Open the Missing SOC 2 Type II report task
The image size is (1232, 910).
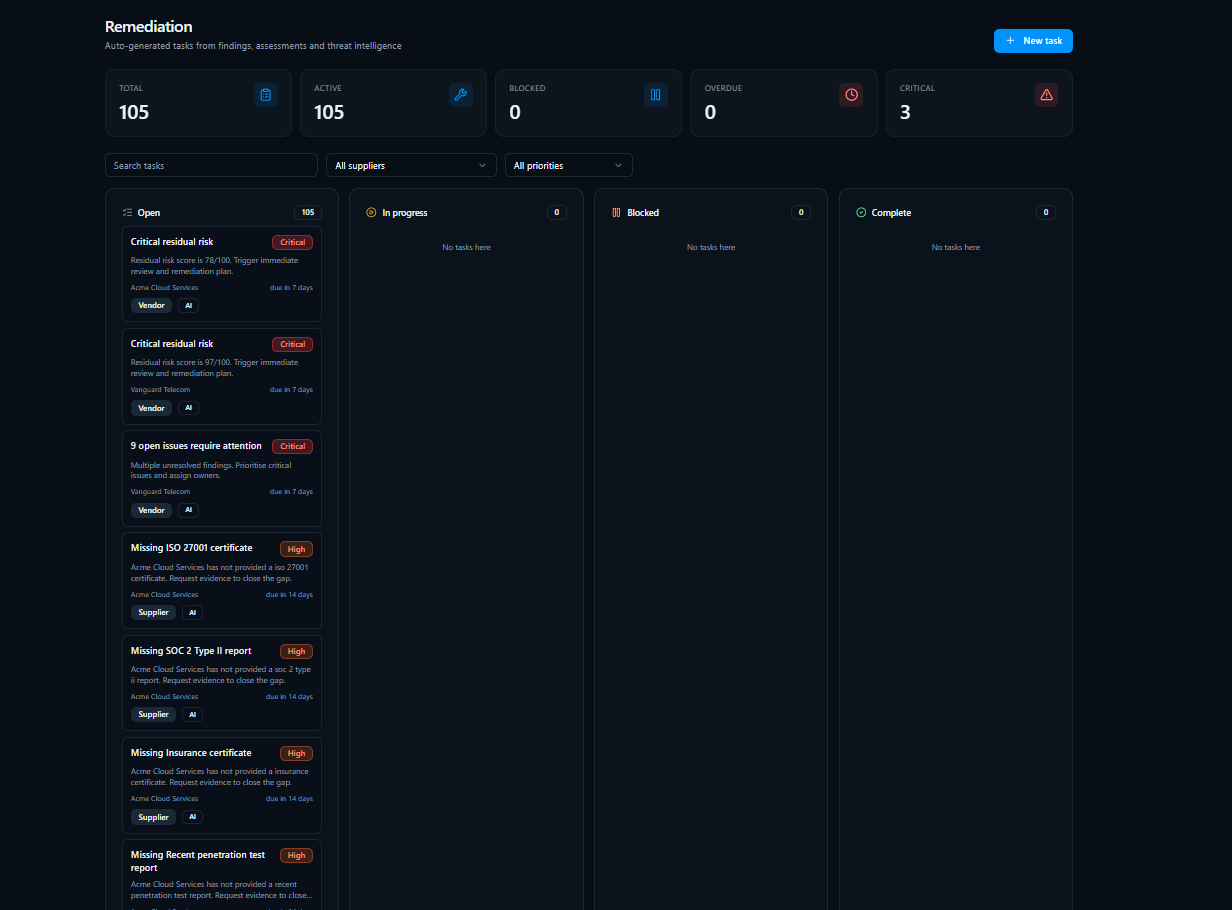222,683
